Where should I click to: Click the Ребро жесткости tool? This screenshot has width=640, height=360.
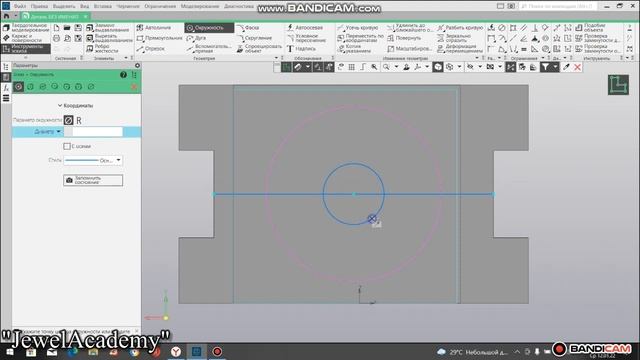click(102, 49)
